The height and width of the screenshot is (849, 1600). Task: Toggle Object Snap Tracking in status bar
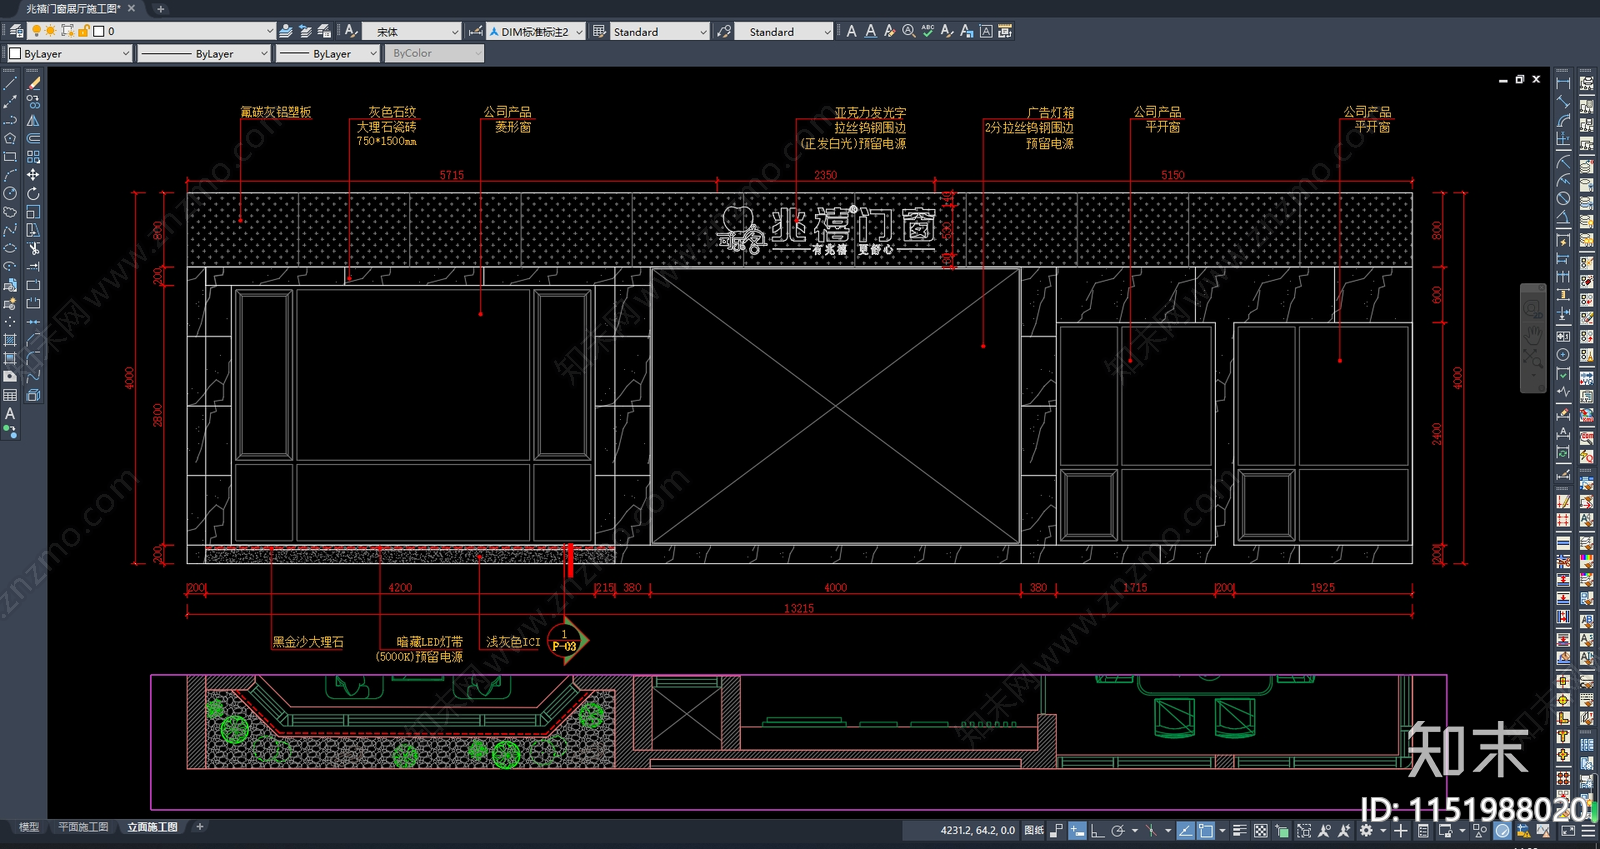pos(1185,830)
